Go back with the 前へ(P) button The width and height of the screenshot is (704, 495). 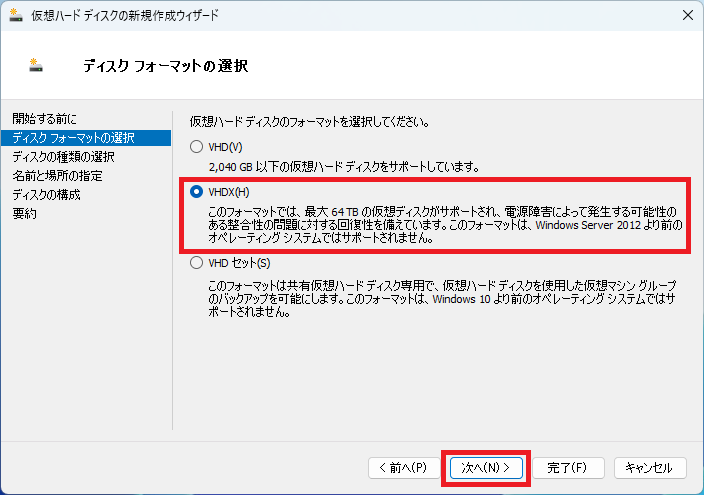click(404, 468)
